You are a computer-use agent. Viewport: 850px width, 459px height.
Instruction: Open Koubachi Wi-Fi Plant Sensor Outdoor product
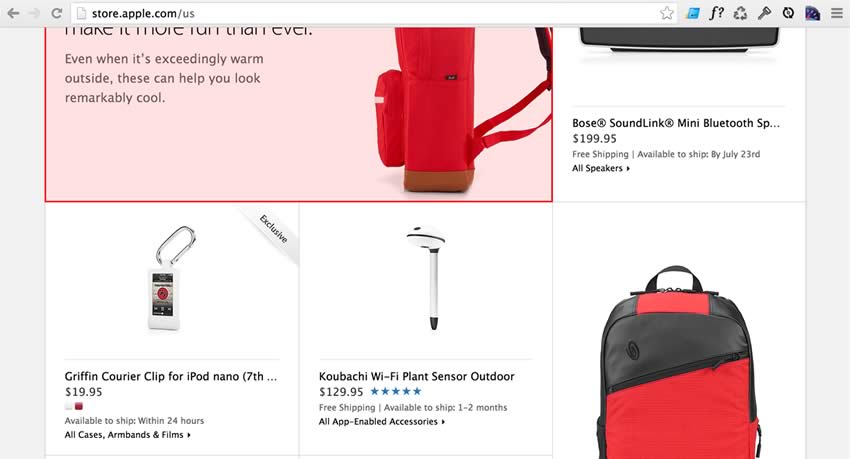(416, 376)
